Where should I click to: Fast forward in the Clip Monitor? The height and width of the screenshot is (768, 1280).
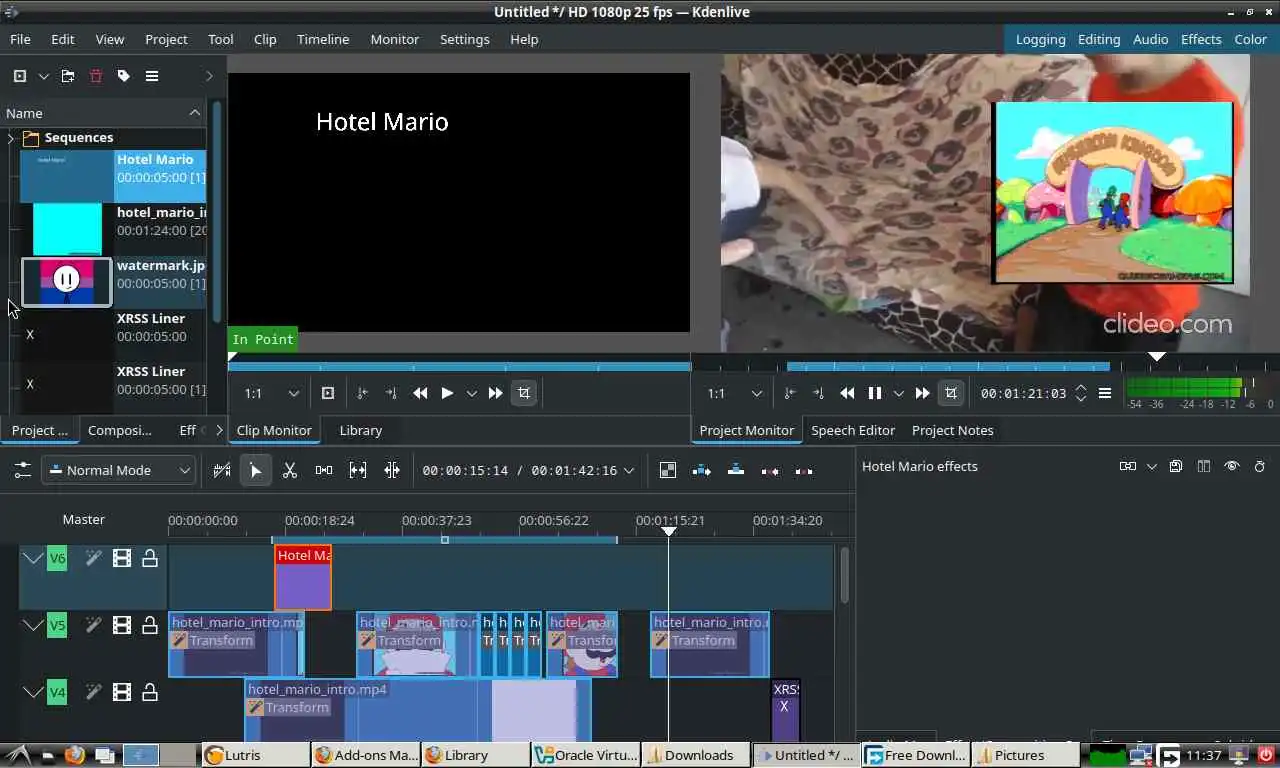(x=495, y=393)
